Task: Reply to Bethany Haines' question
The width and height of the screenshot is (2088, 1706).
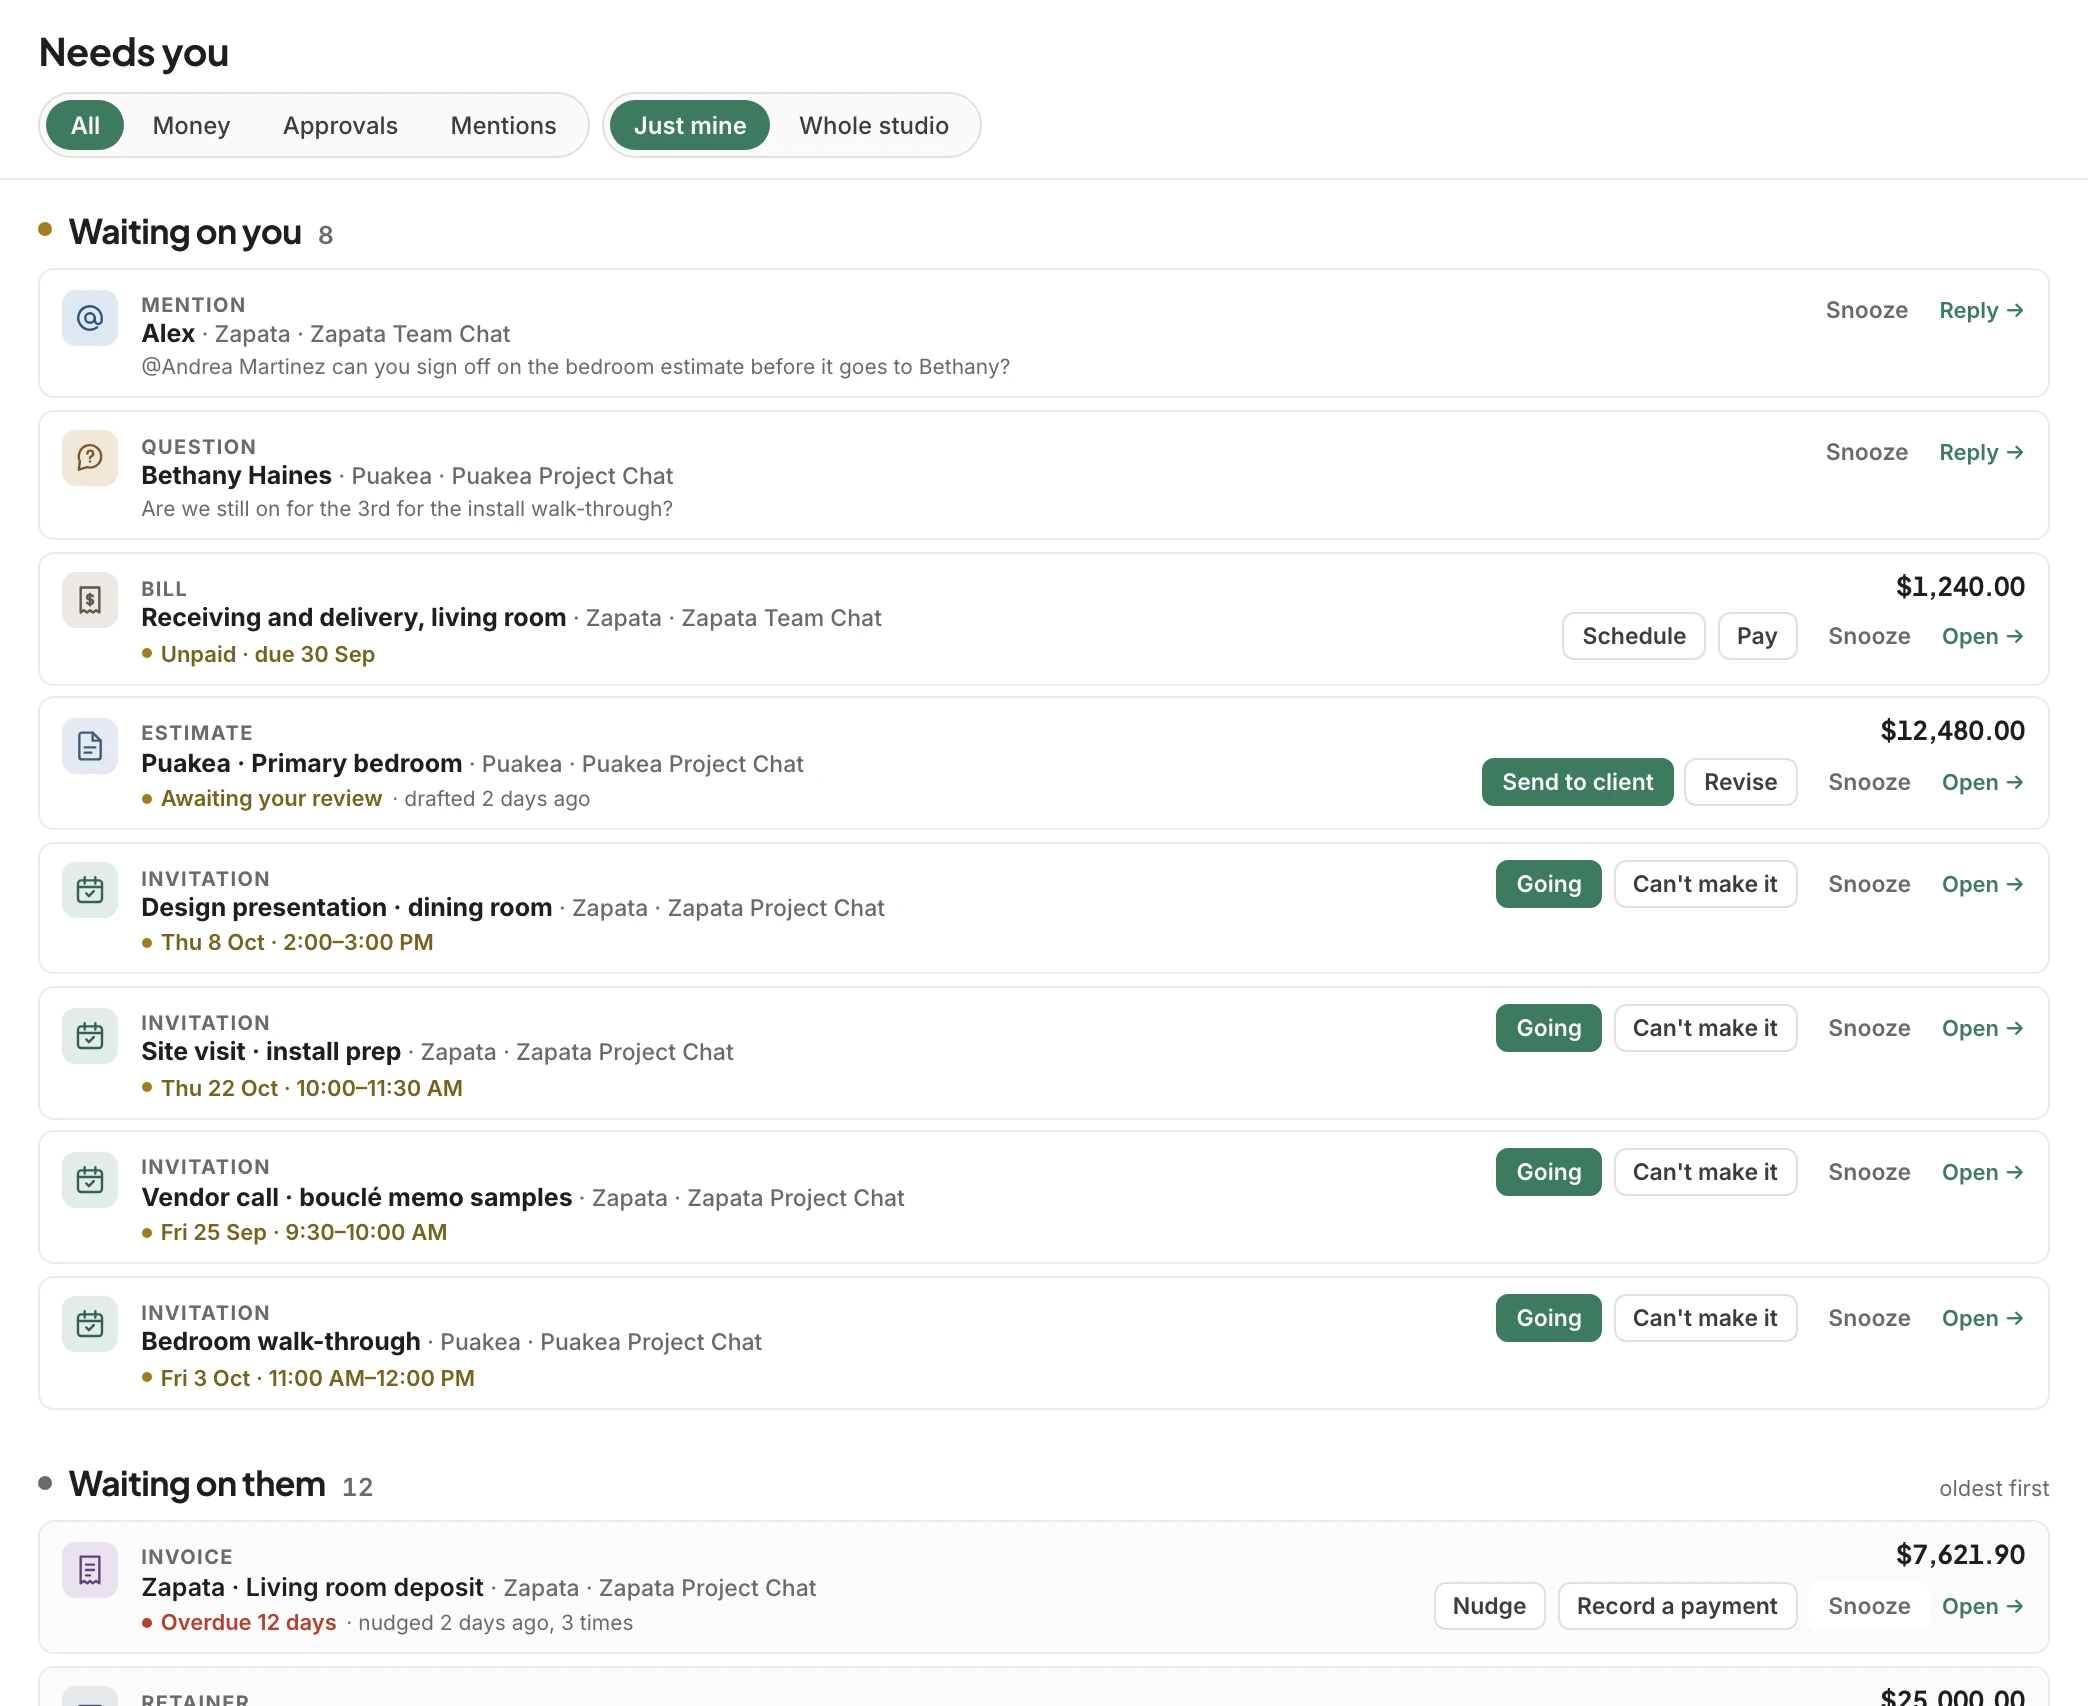Action: [x=1981, y=452]
